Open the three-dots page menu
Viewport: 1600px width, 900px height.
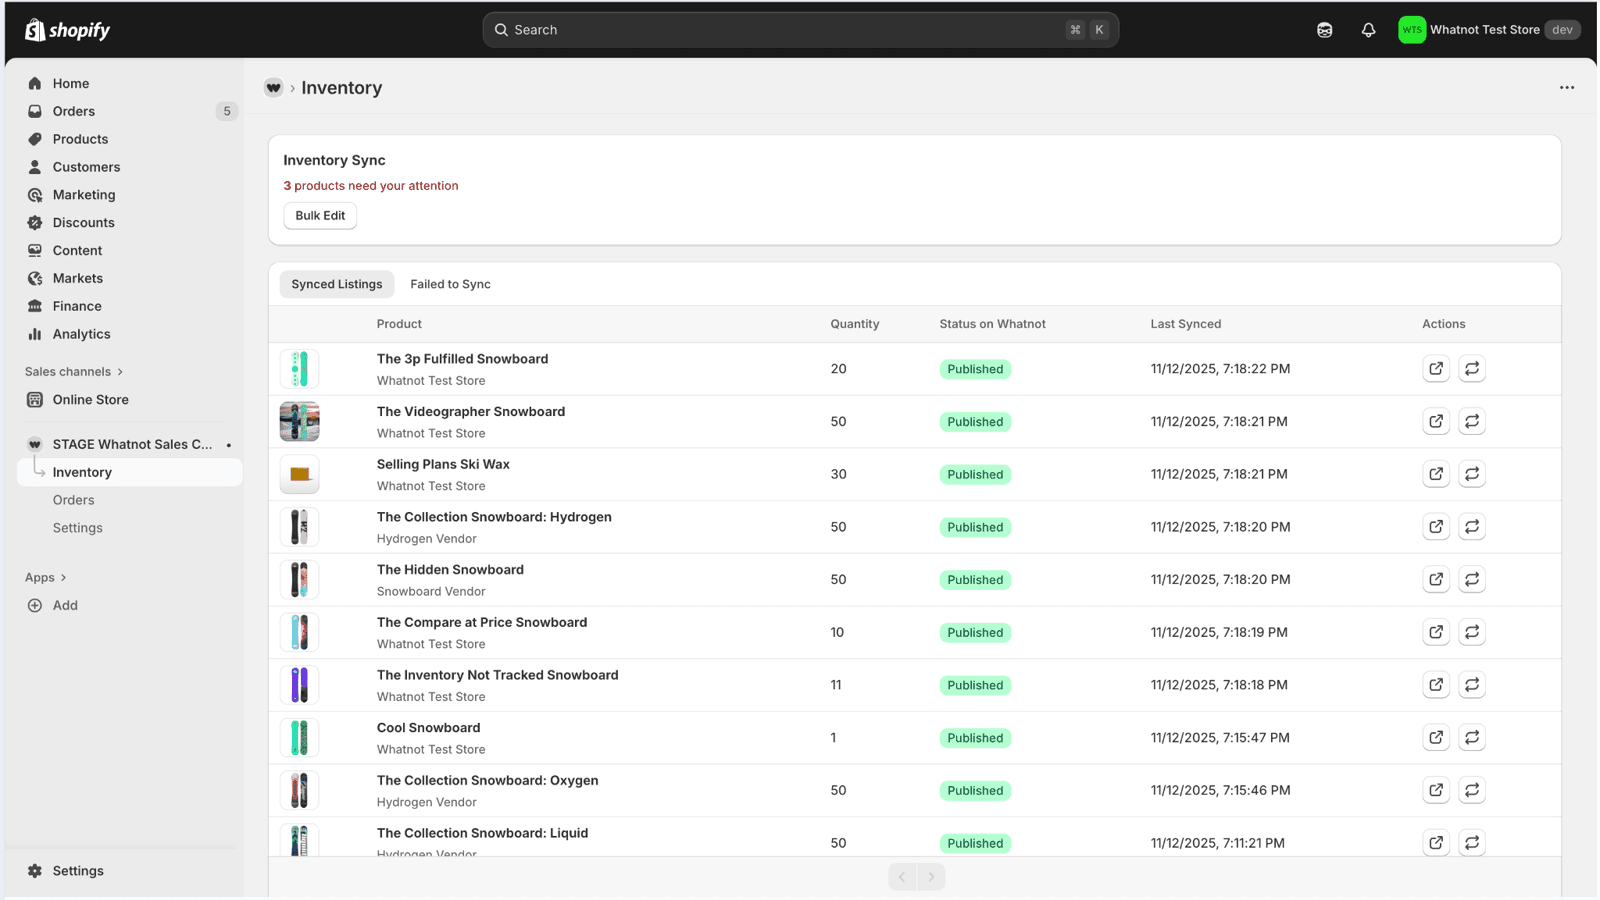1566,88
